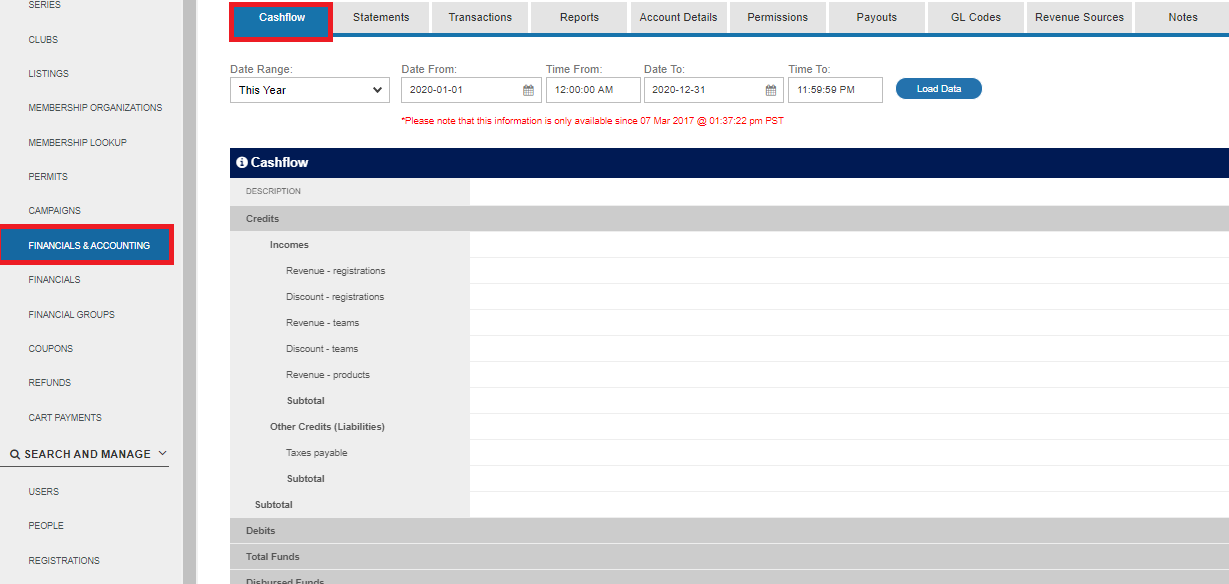Go to the Payouts tab
Viewport: 1229px width, 584px height.
click(877, 18)
